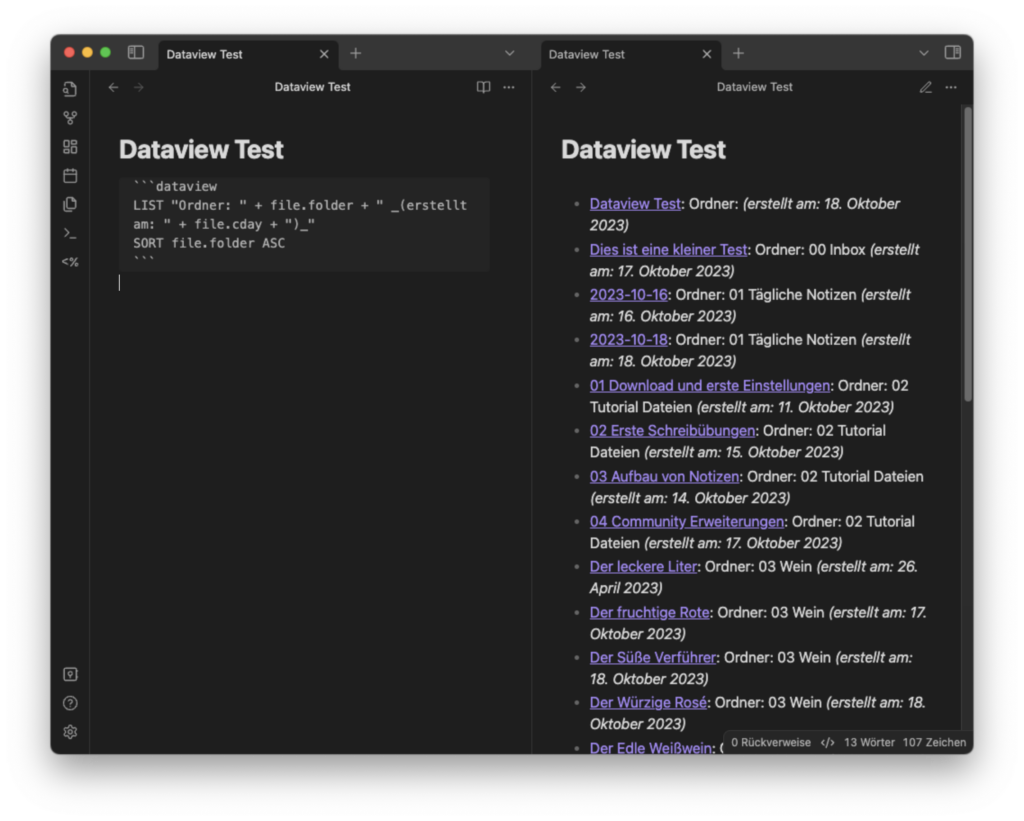Click '13 Wörter' in the status bar
The image size is (1024, 821).
pyautogui.click(x=869, y=743)
